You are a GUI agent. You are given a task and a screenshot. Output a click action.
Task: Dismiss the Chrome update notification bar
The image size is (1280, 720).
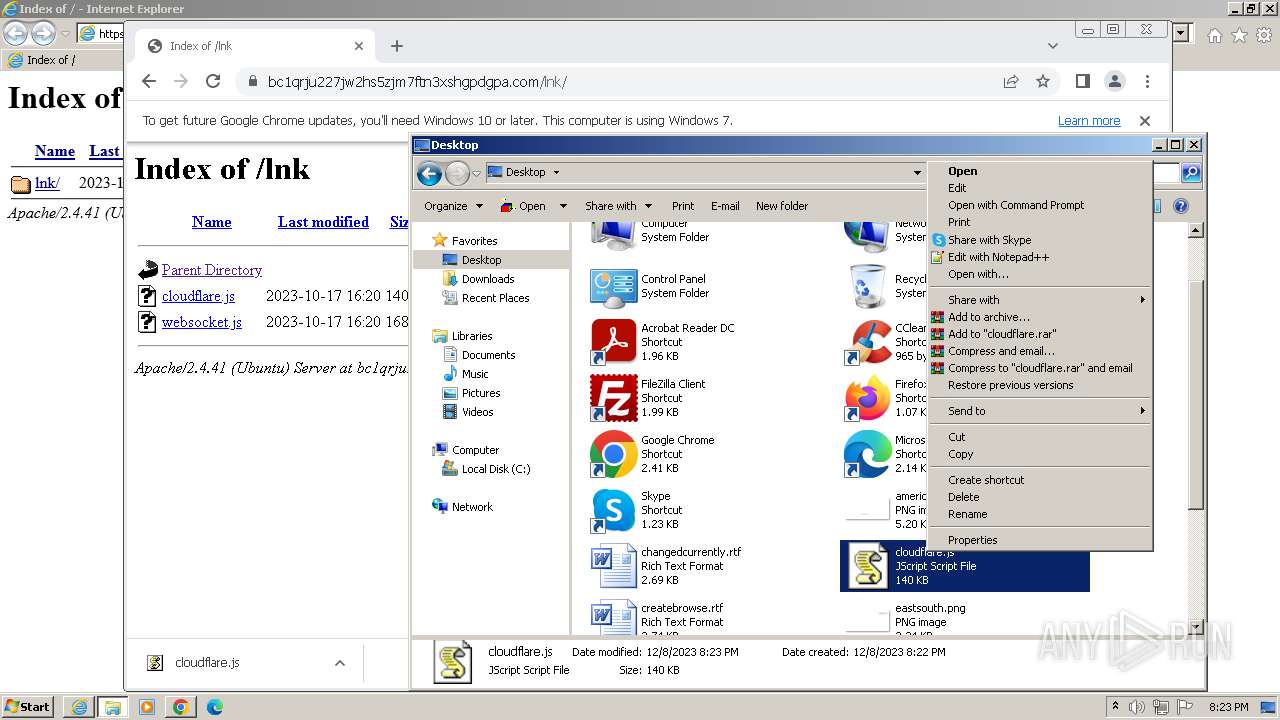[1145, 121]
